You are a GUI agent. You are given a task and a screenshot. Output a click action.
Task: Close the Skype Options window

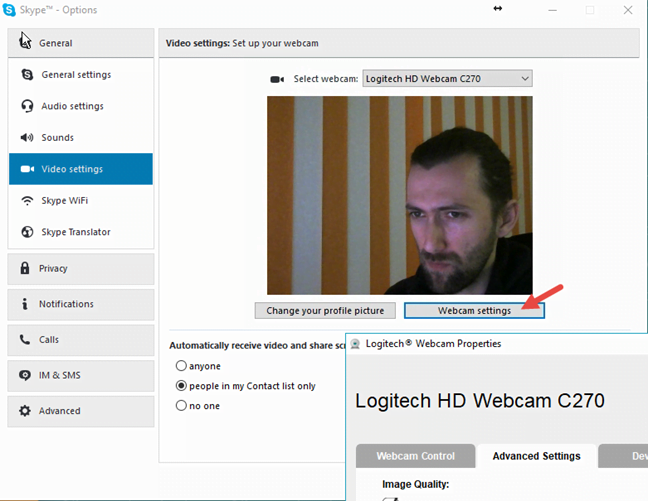pos(628,10)
